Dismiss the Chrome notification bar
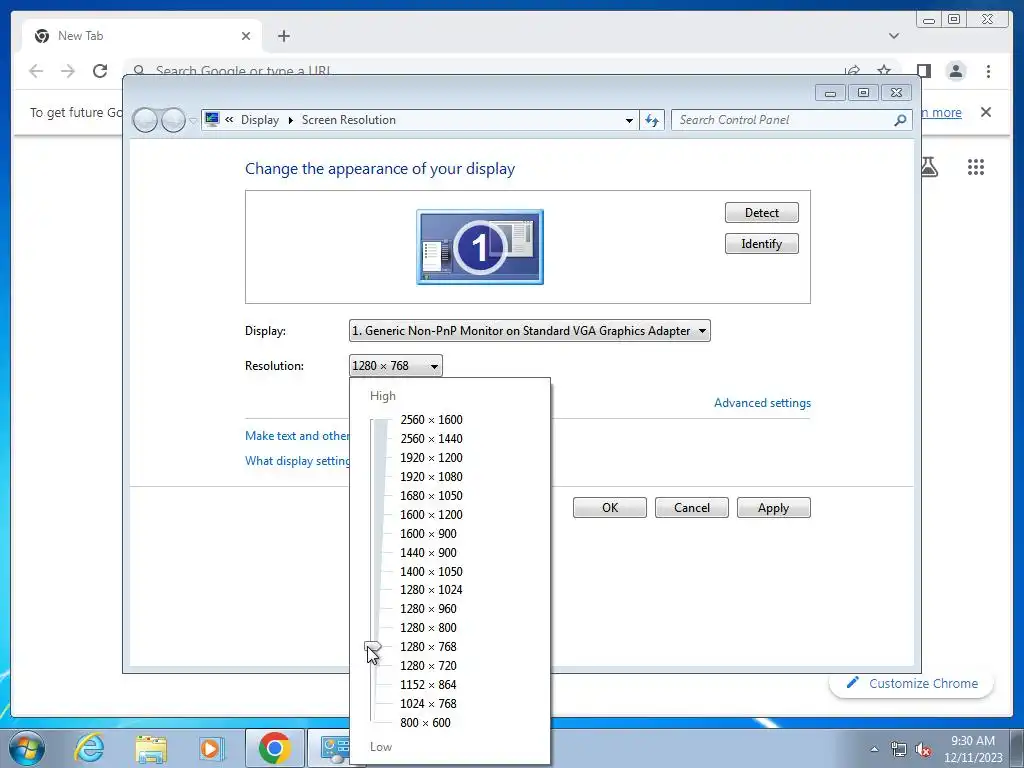Viewport: 1024px width, 768px height. click(x=986, y=112)
